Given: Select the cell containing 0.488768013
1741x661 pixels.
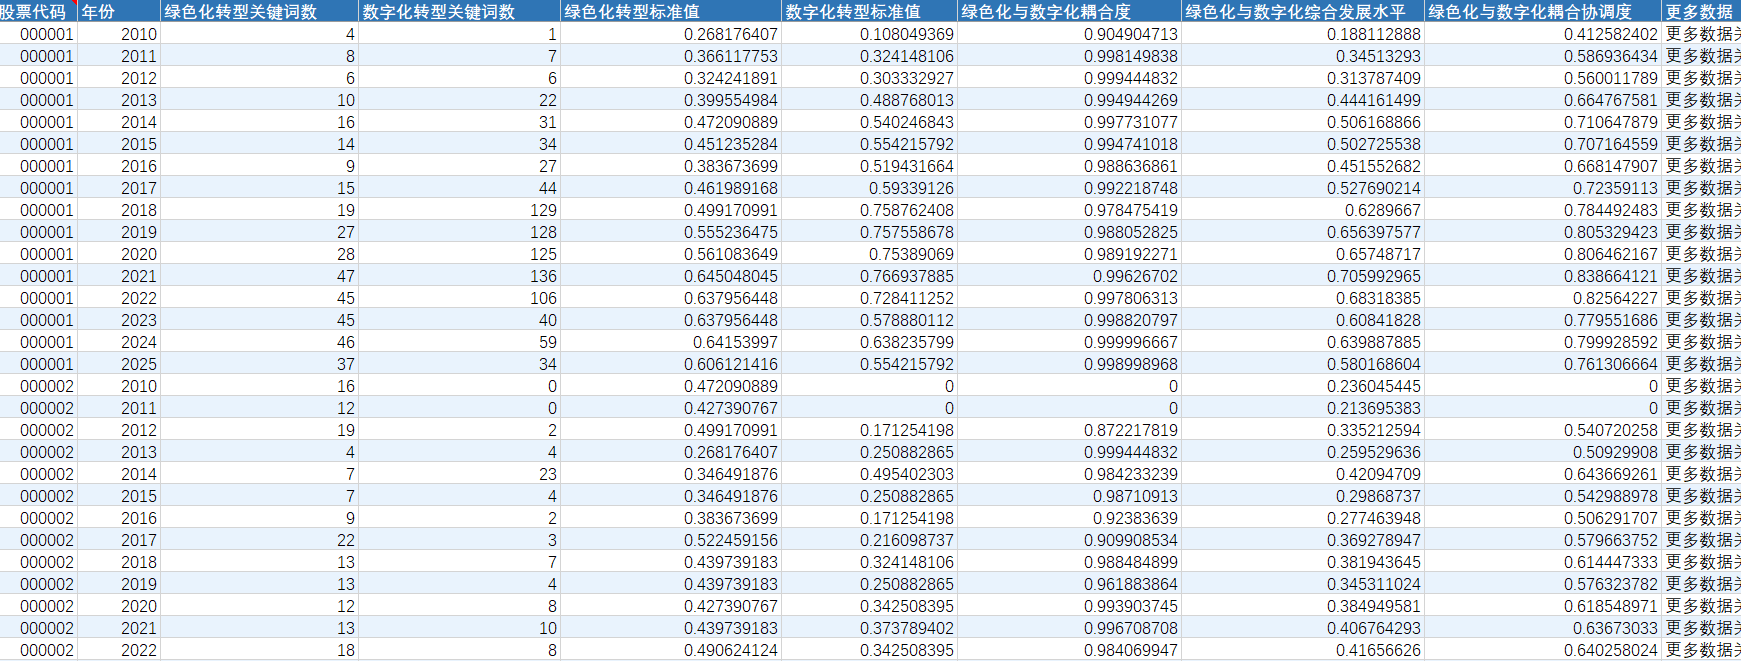Looking at the screenshot, I should point(869,100).
